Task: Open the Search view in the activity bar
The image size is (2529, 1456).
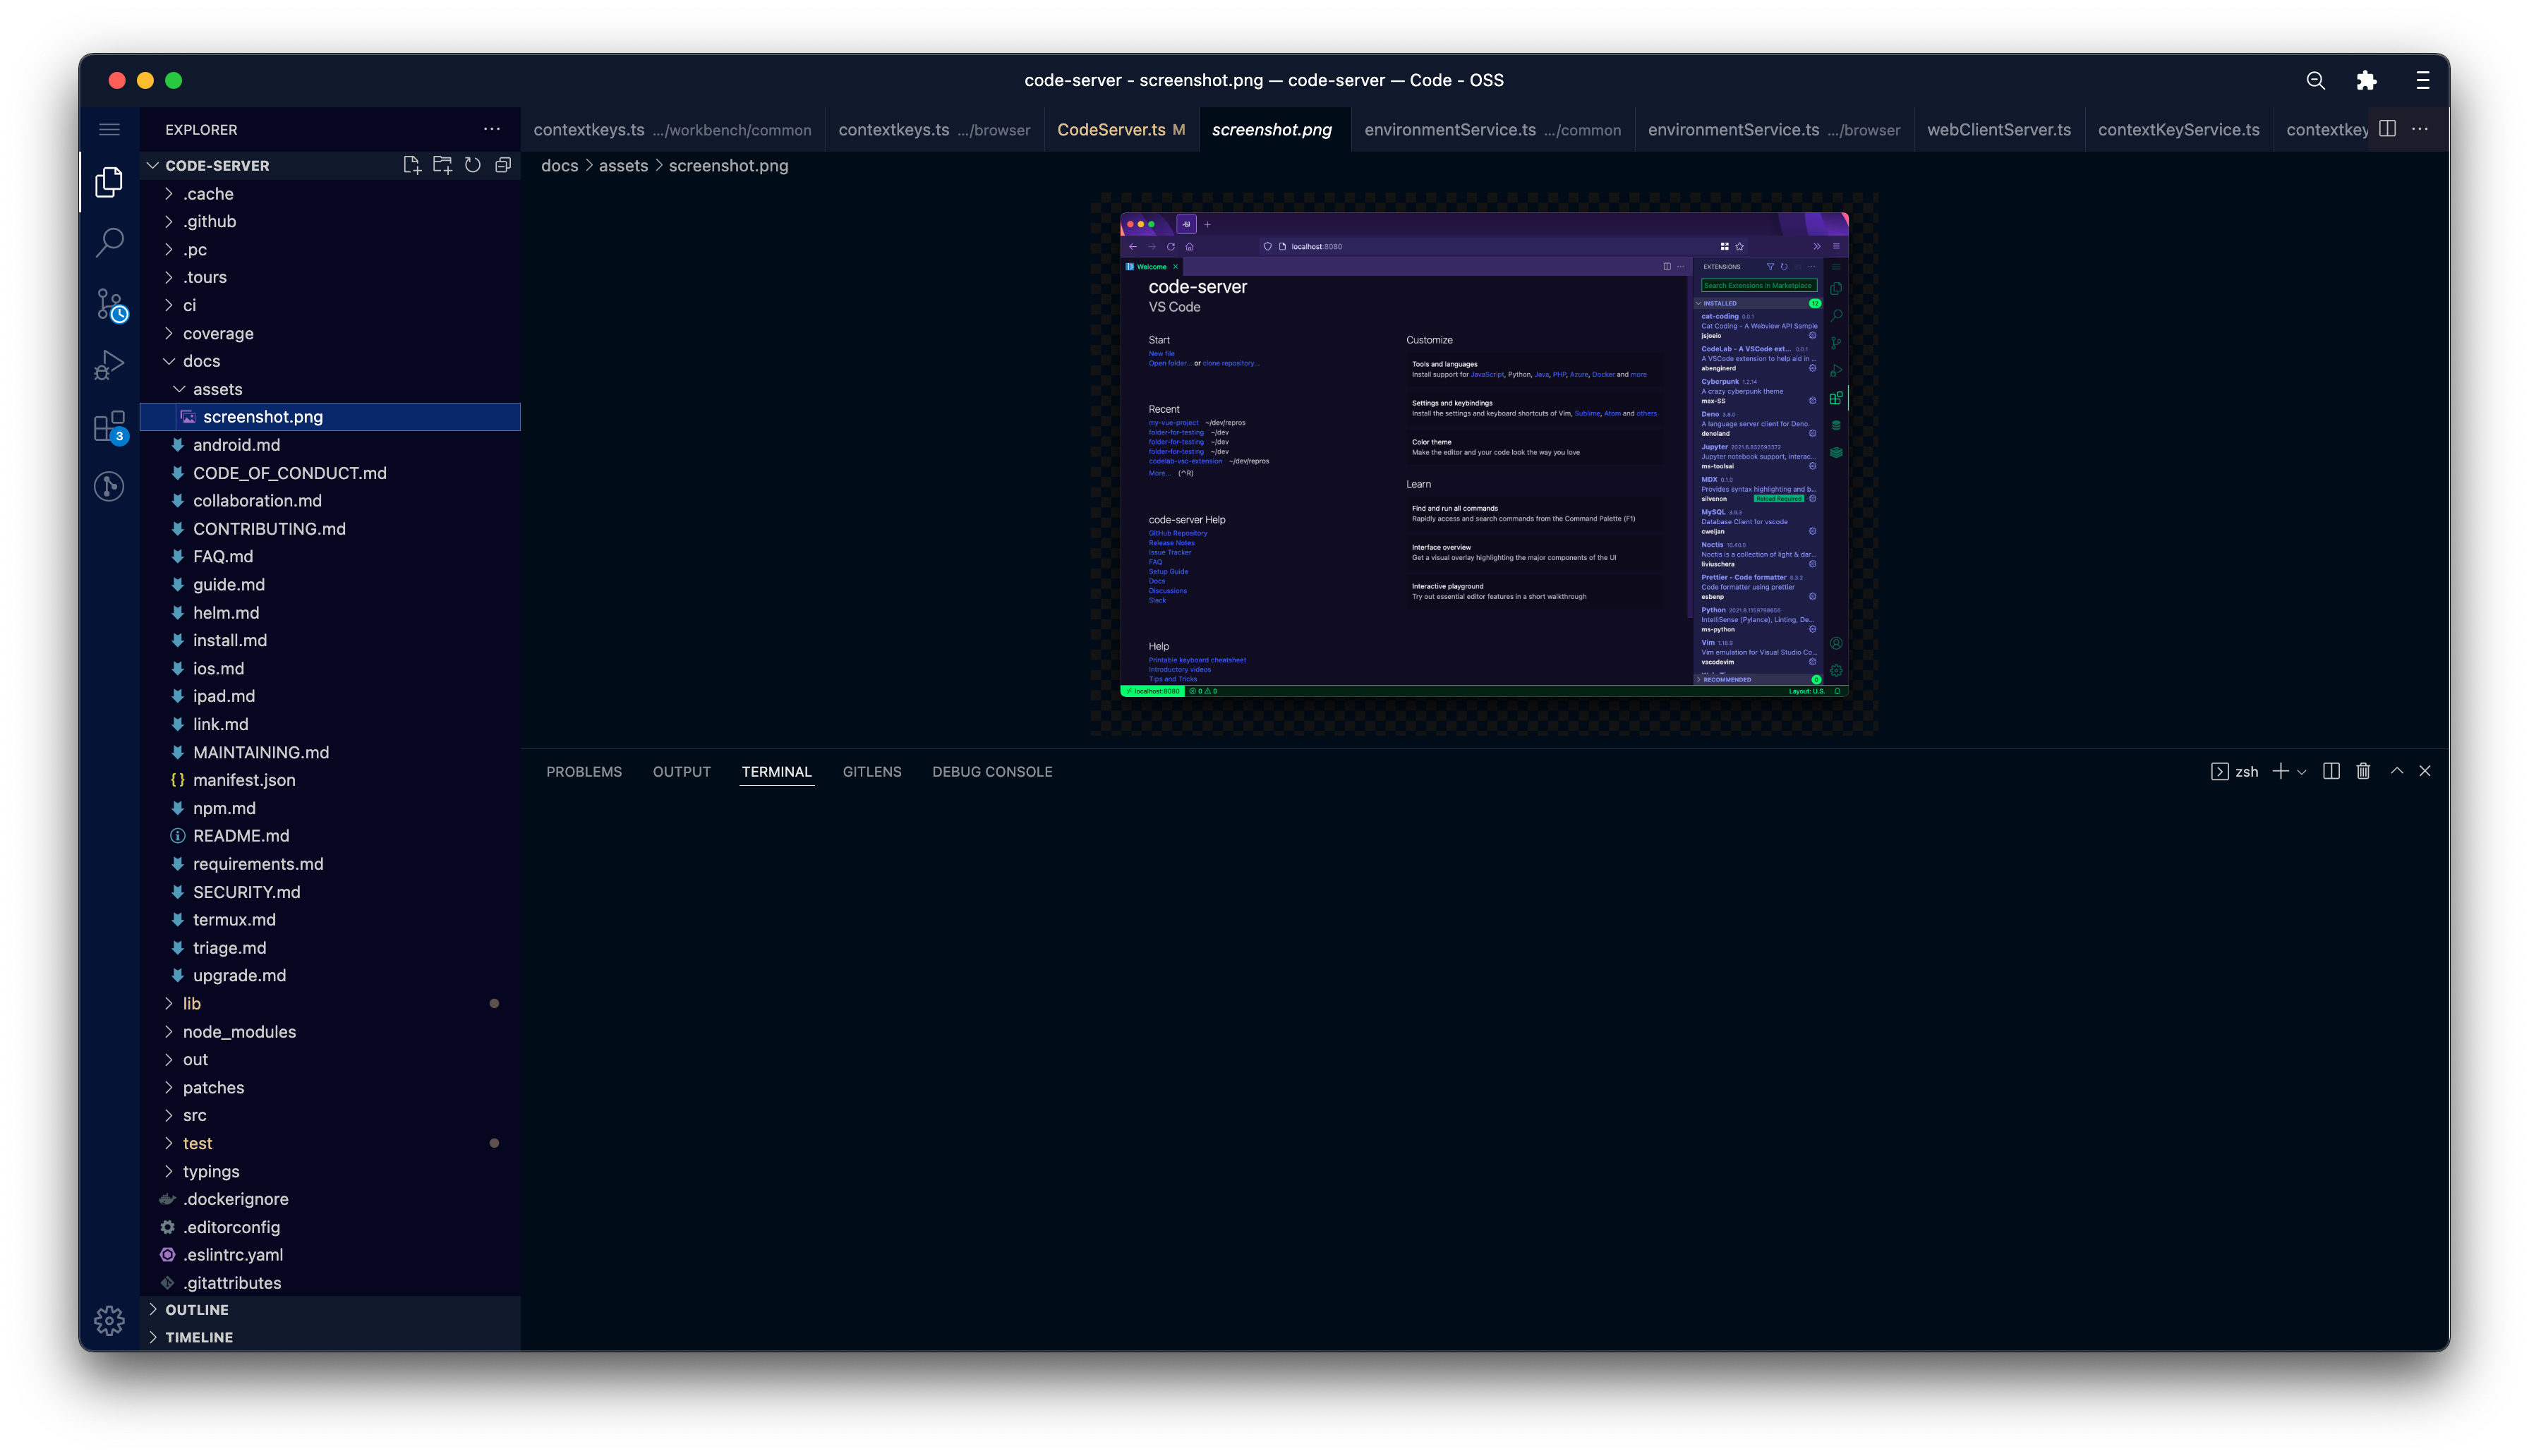Action: coord(109,243)
